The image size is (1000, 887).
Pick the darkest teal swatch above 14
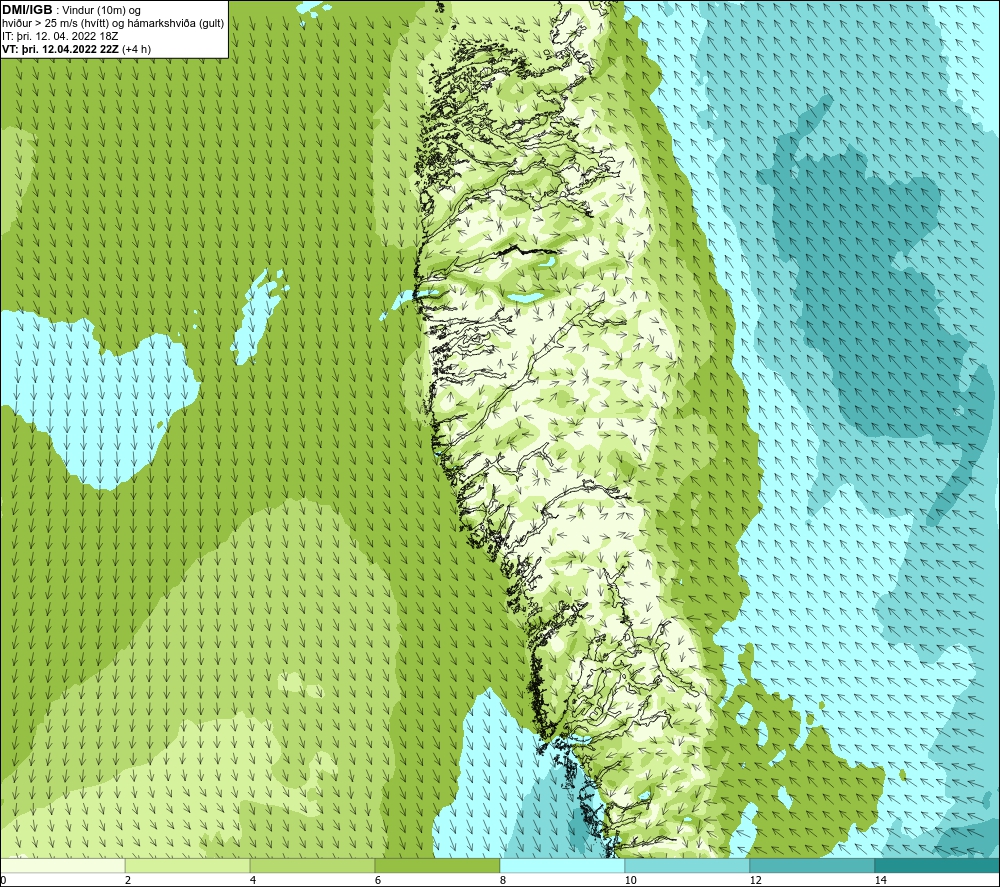(x=937, y=865)
